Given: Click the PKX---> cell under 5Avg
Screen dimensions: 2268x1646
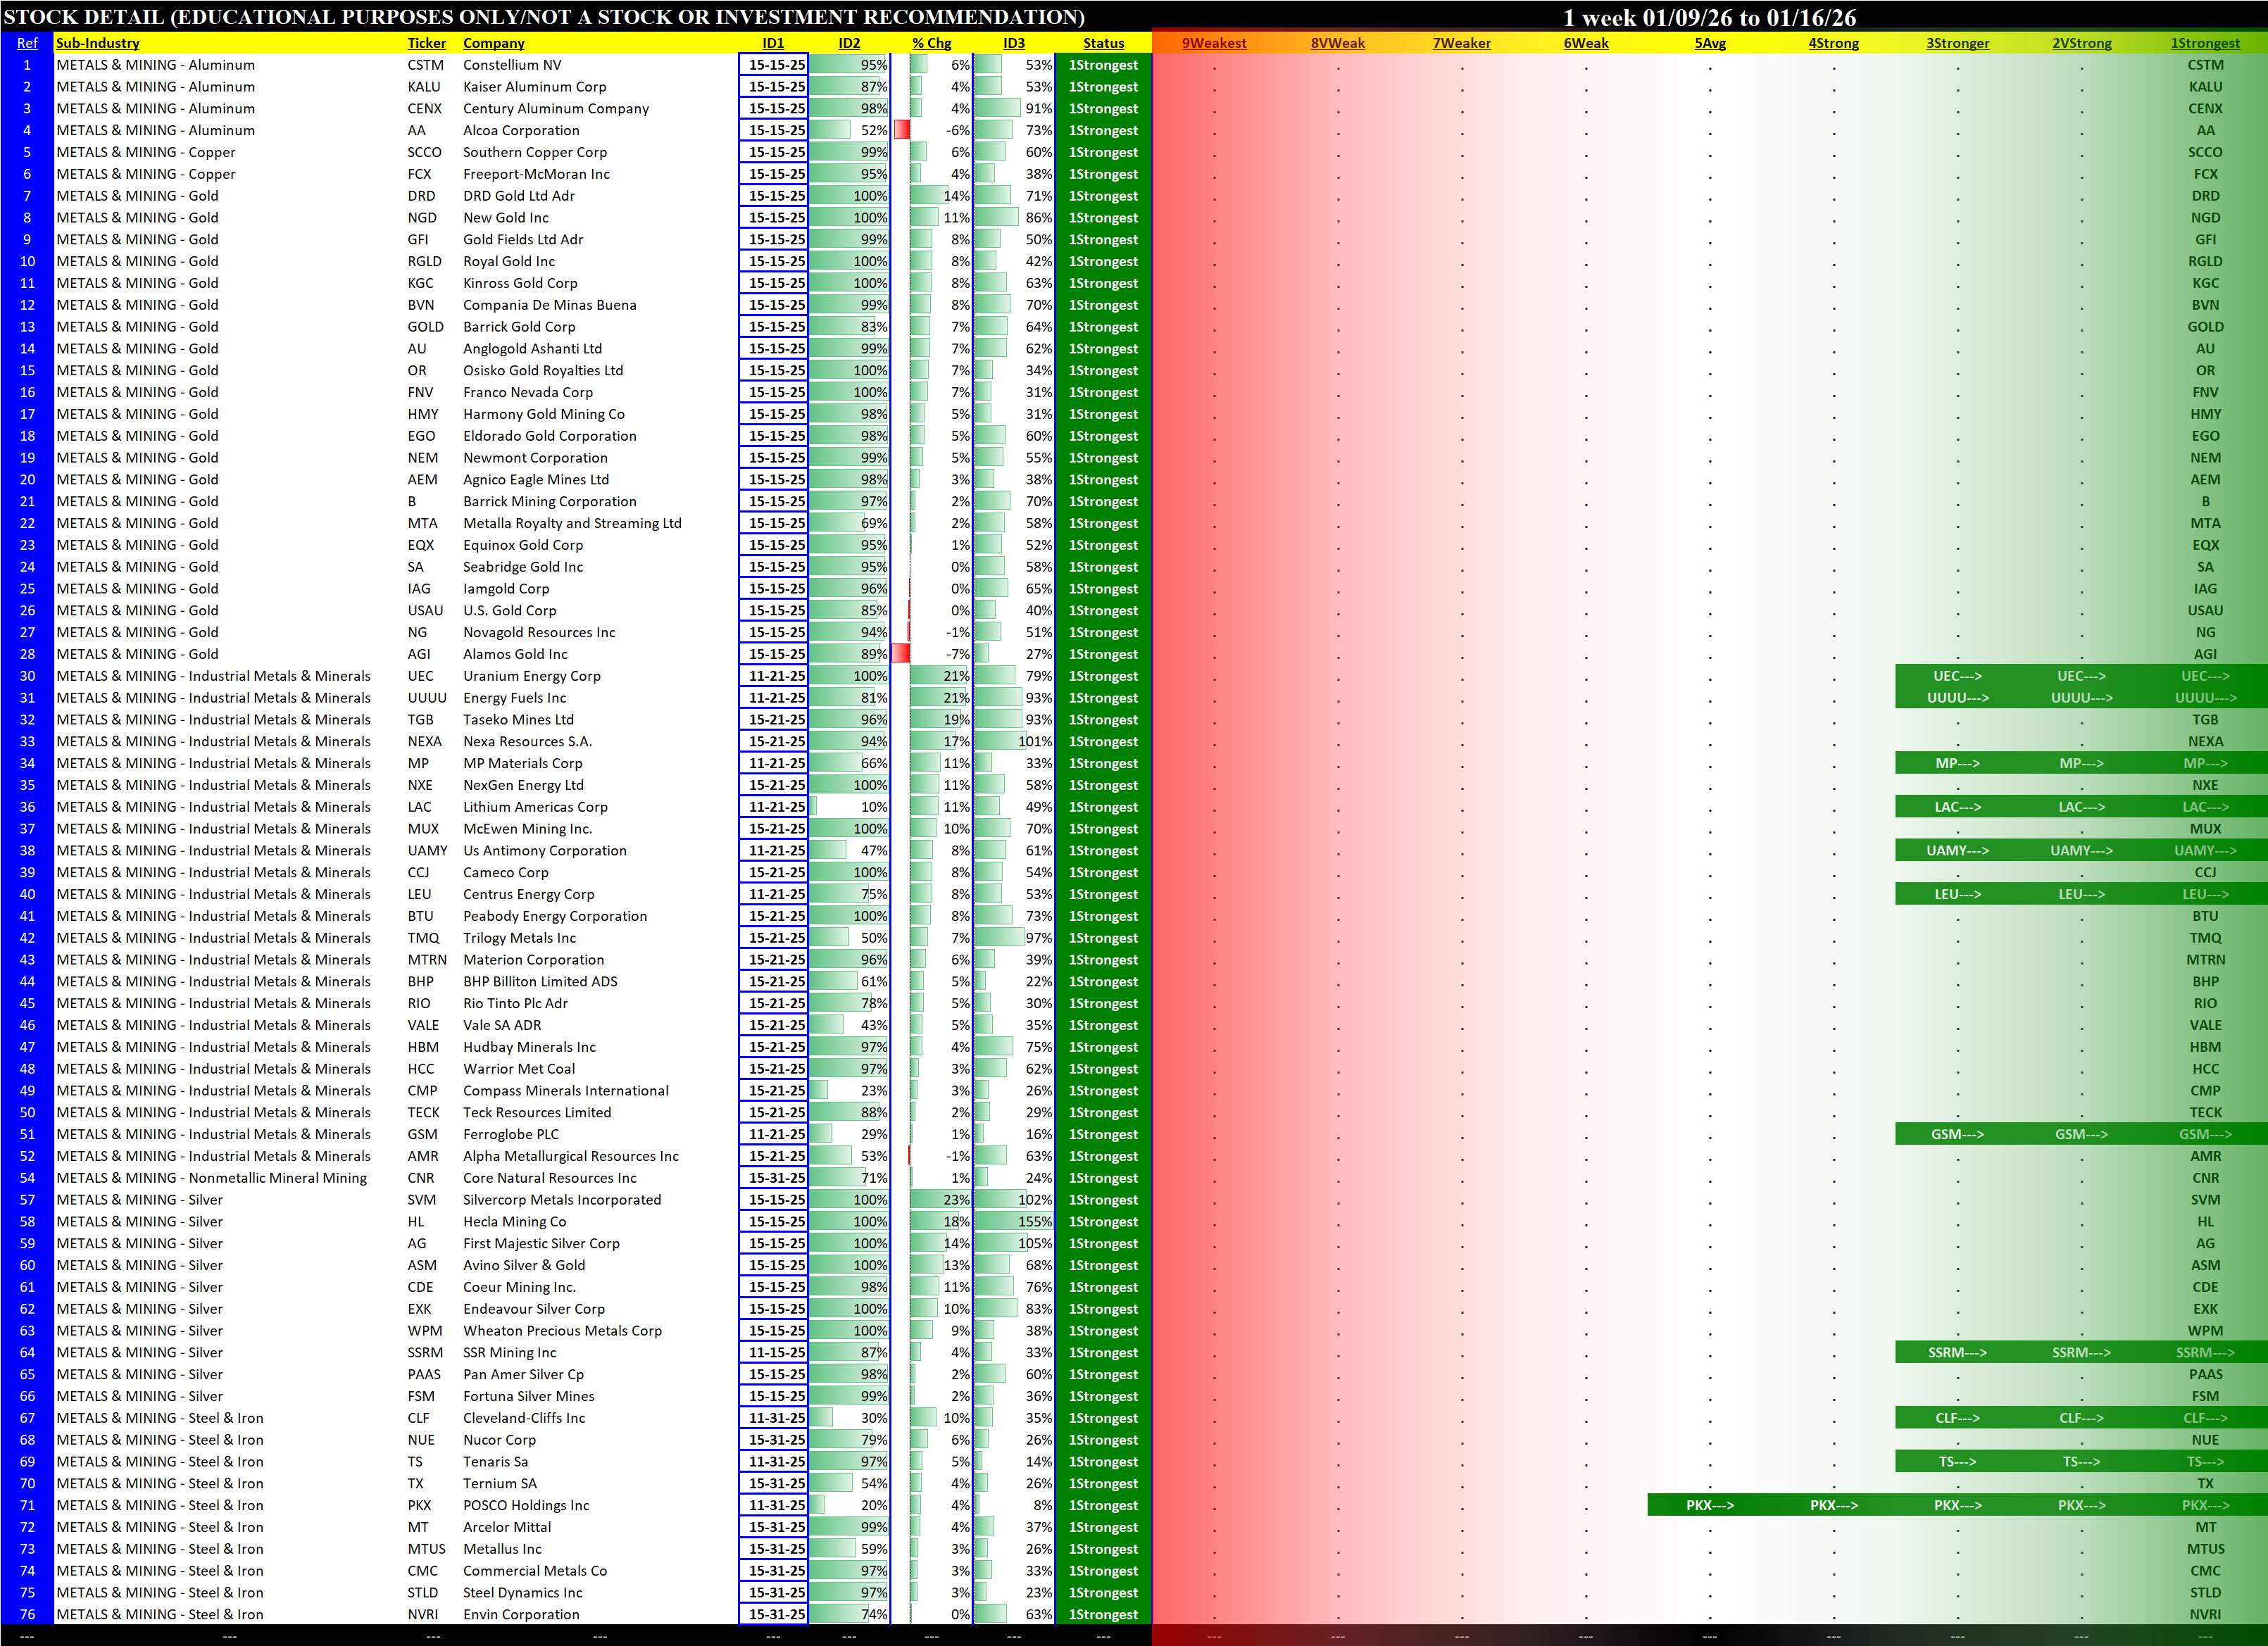Looking at the screenshot, I should [1709, 1505].
